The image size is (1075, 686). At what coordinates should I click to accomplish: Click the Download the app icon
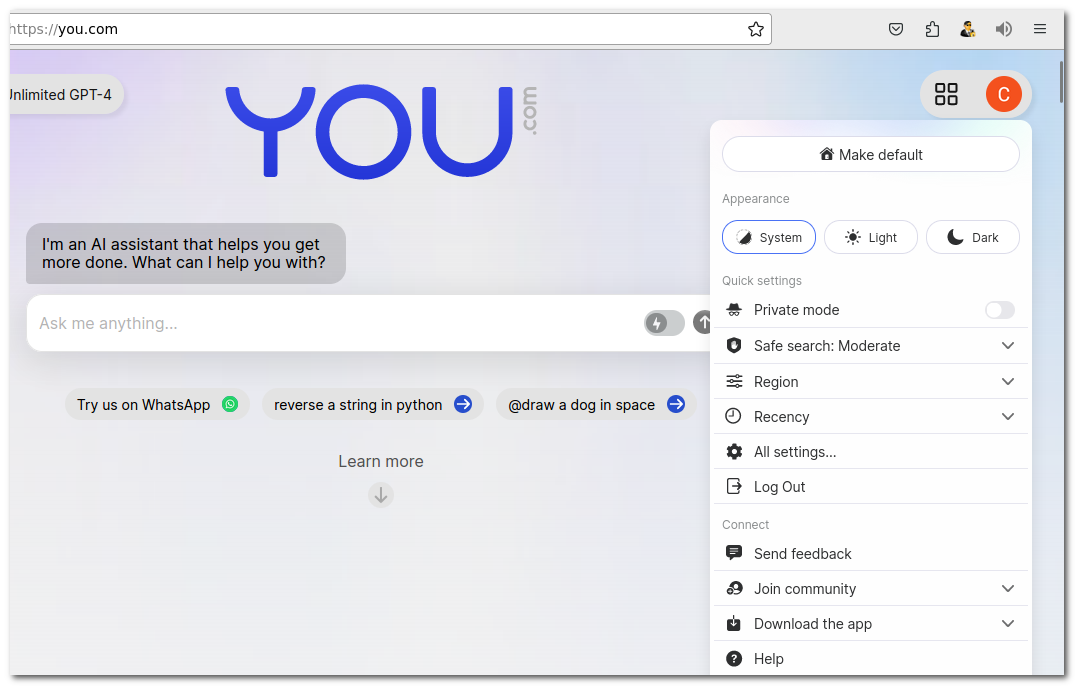(x=734, y=623)
